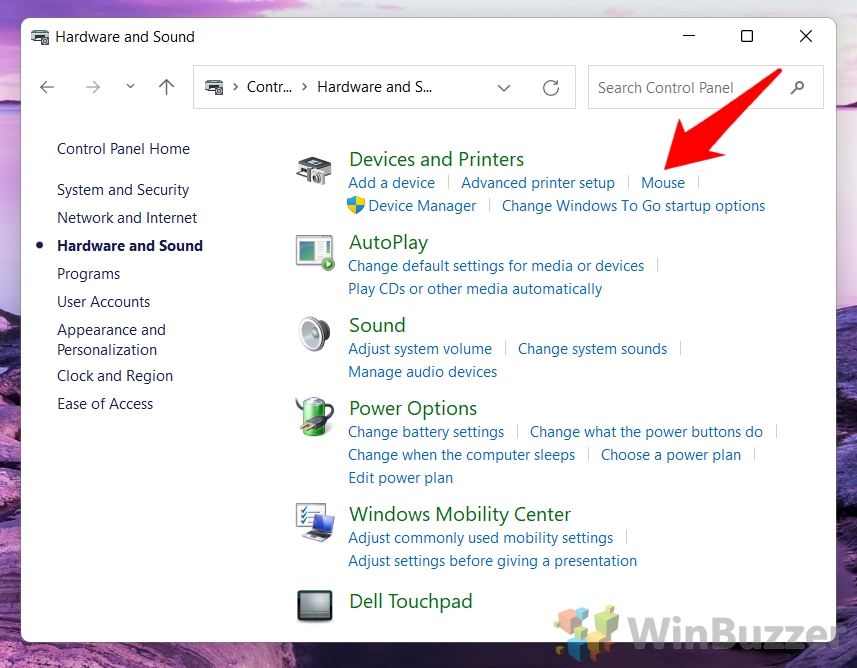This screenshot has height=668, width=857.
Task: Open AutoPlay heading
Action: [x=389, y=242]
